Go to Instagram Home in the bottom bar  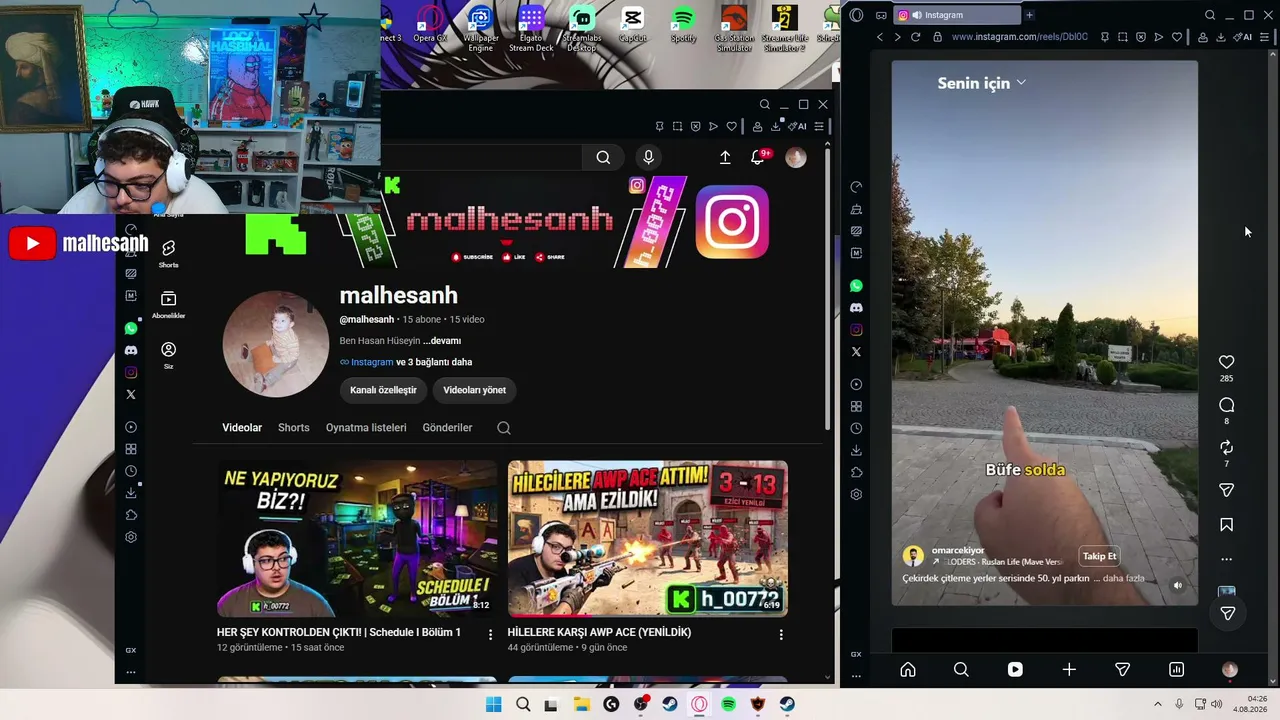point(907,670)
